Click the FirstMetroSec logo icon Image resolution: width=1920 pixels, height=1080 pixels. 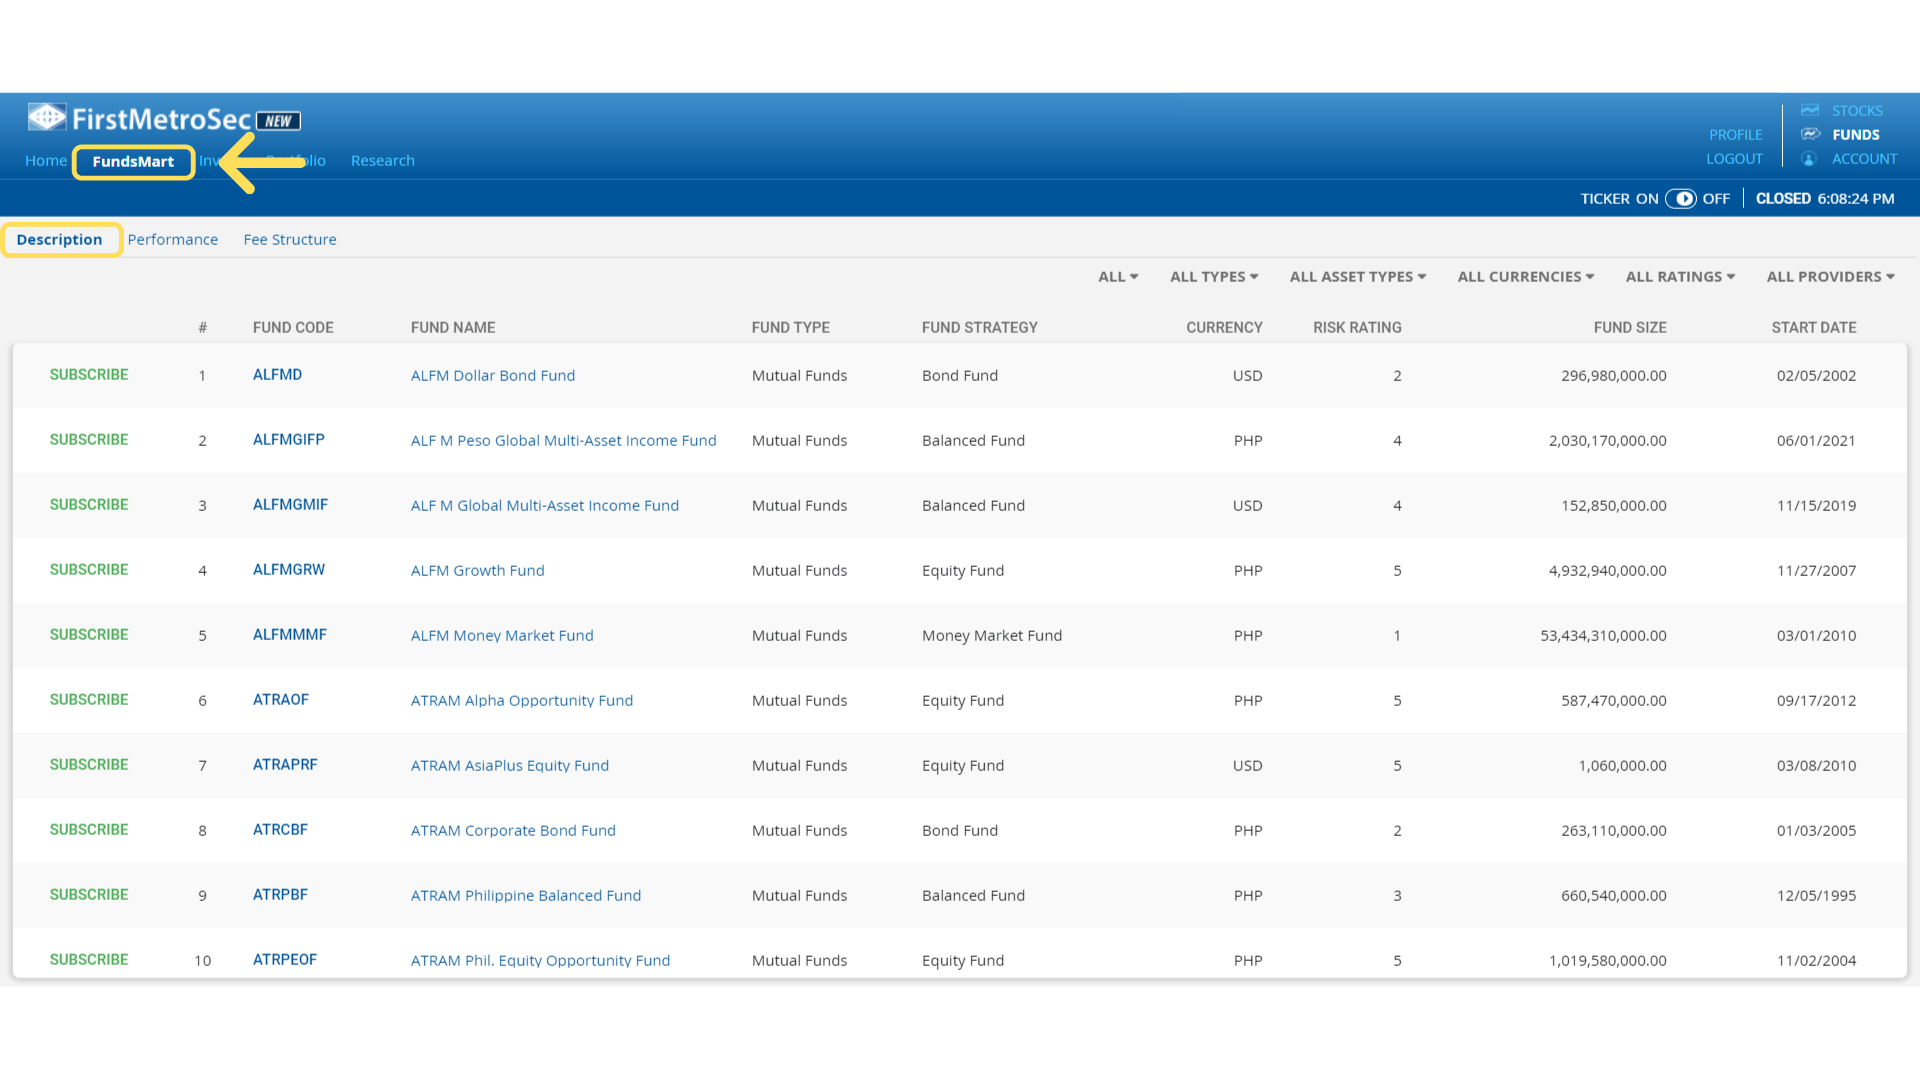[47, 117]
